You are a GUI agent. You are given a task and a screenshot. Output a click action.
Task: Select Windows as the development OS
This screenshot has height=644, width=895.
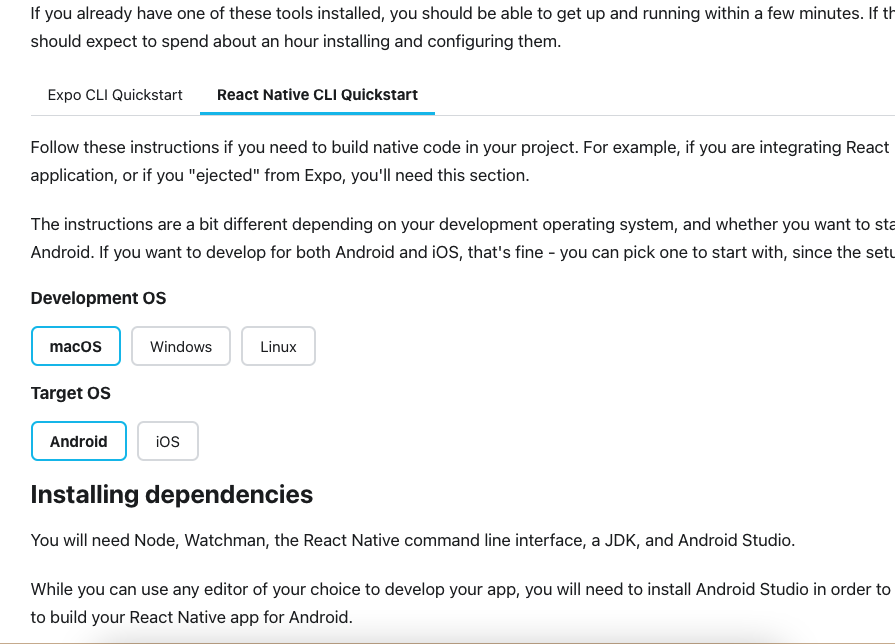[181, 347]
